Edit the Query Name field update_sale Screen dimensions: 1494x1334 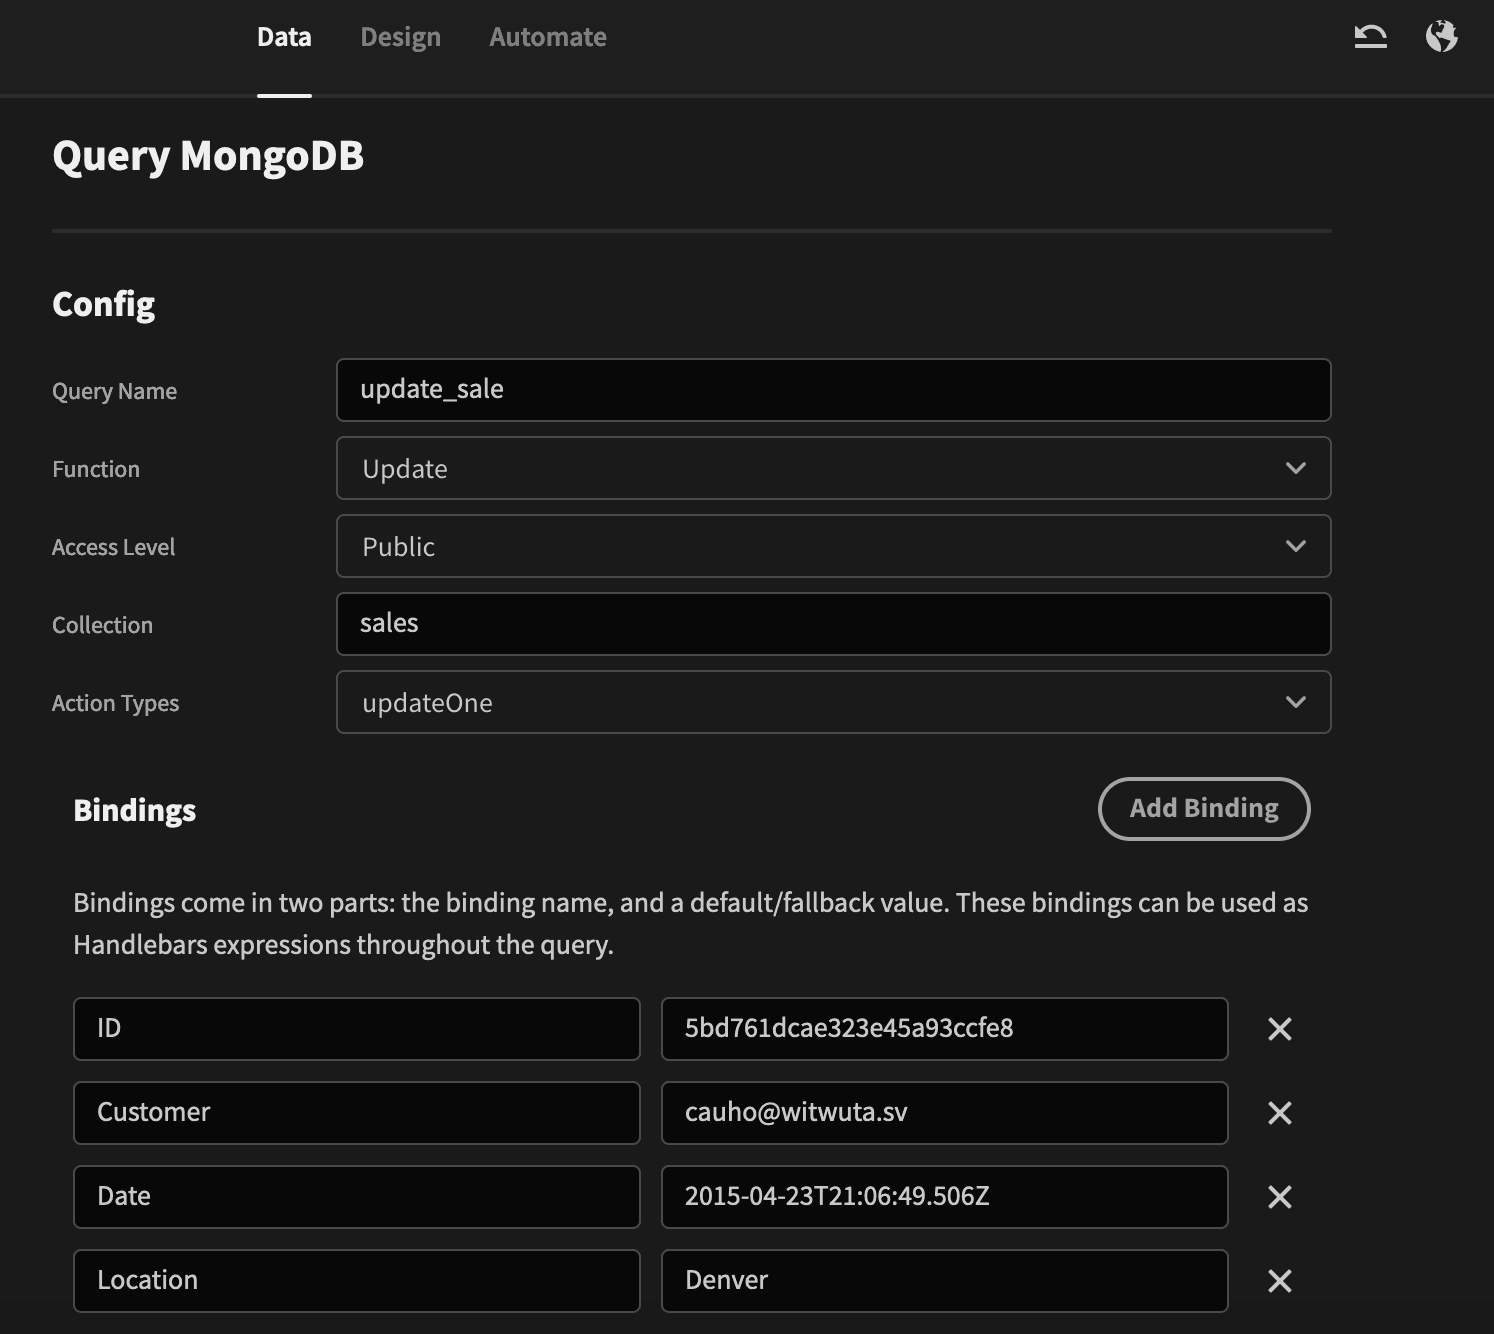tap(833, 390)
